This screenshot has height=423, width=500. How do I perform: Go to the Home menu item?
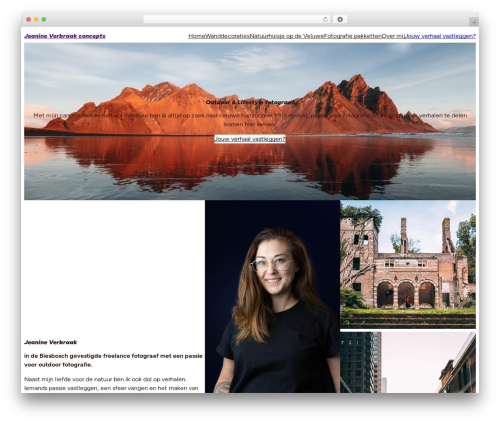click(x=197, y=36)
